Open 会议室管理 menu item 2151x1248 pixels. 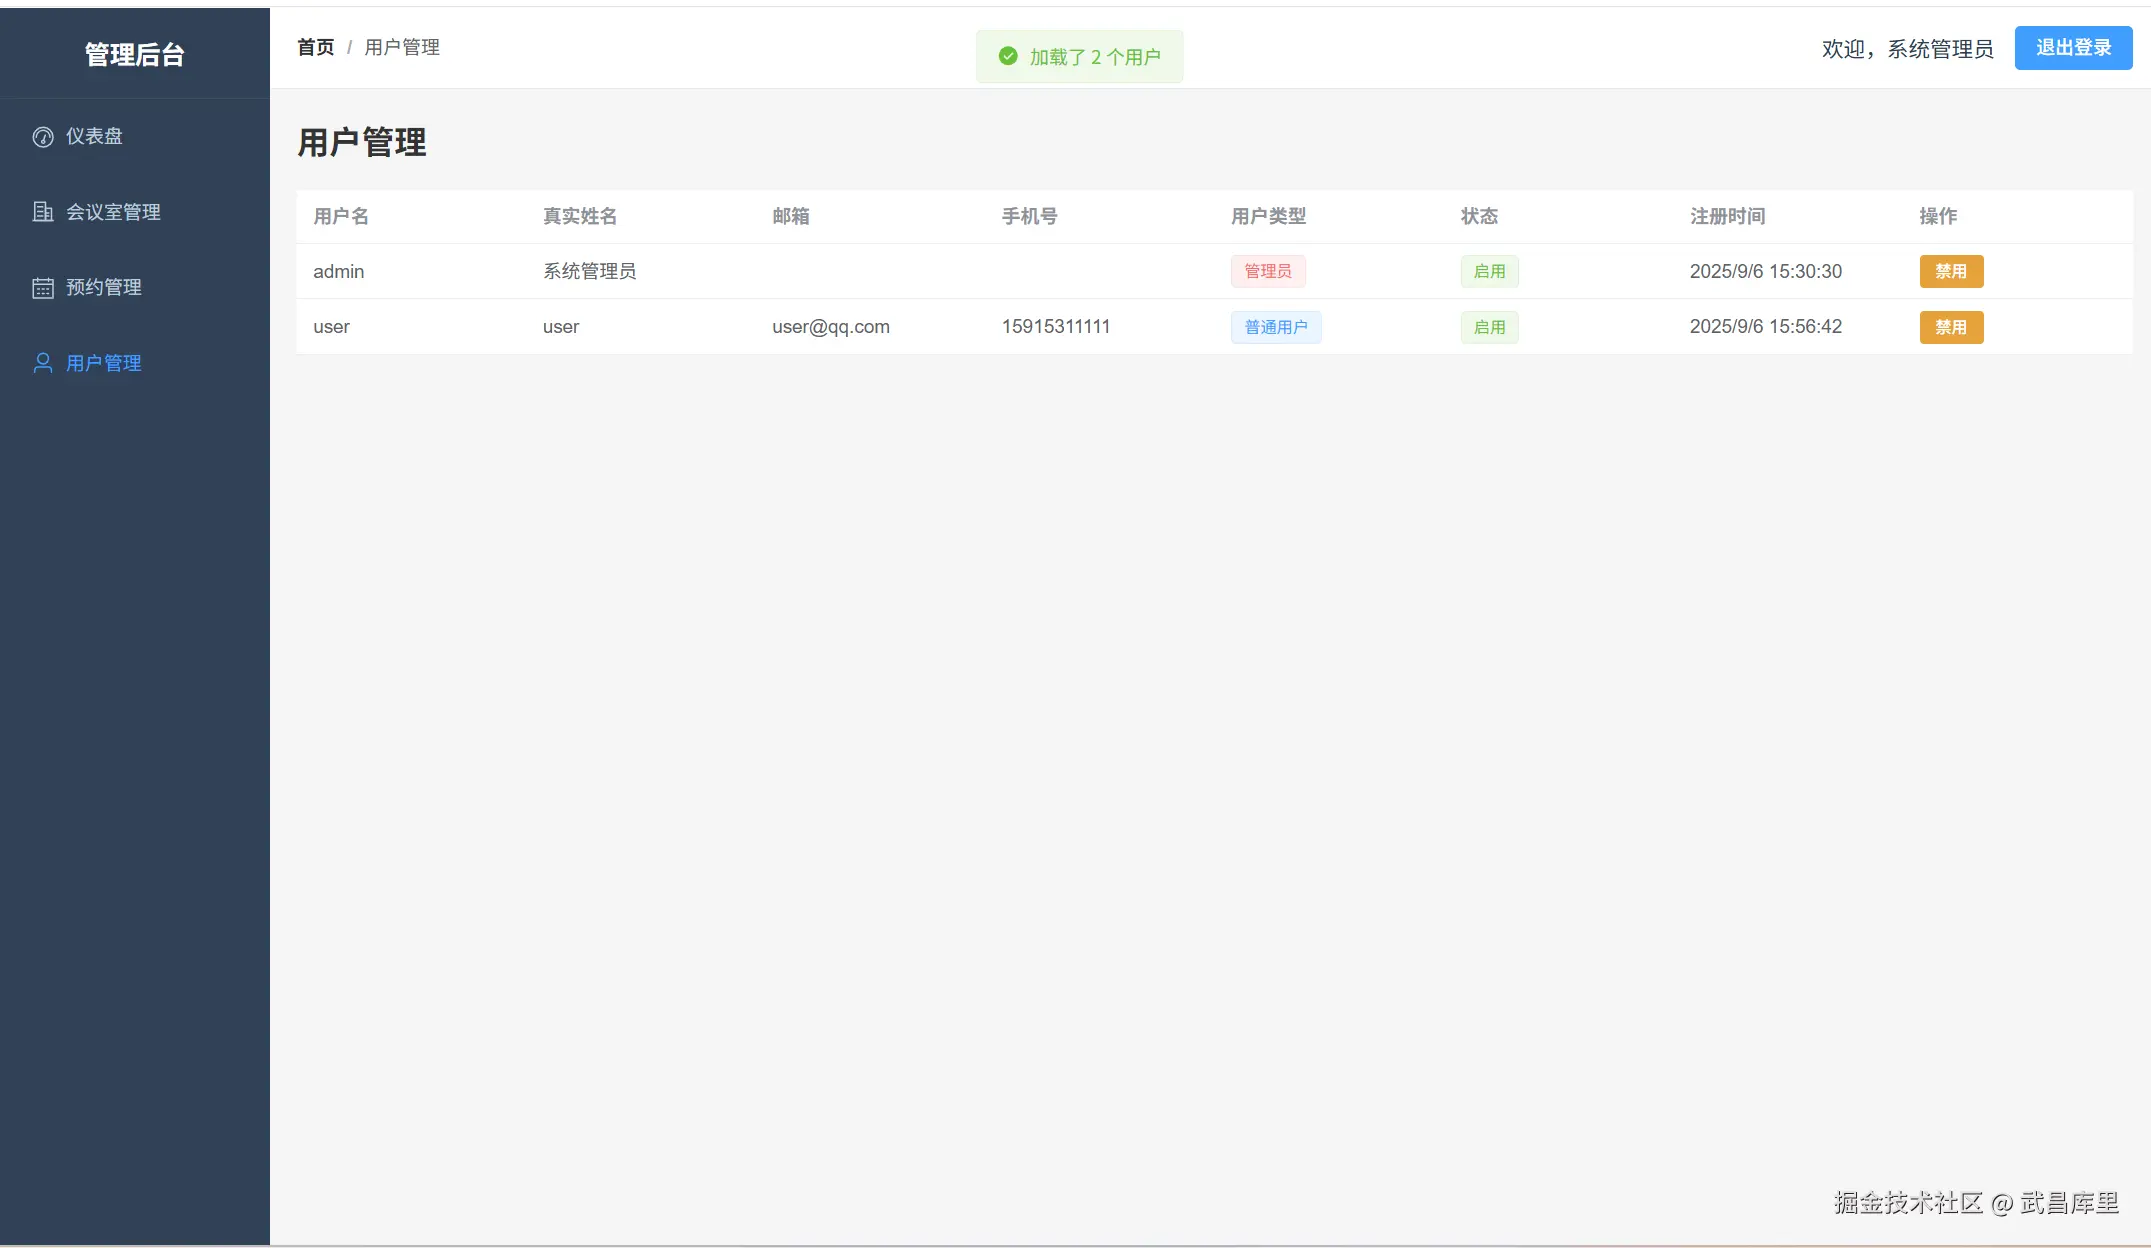(113, 212)
